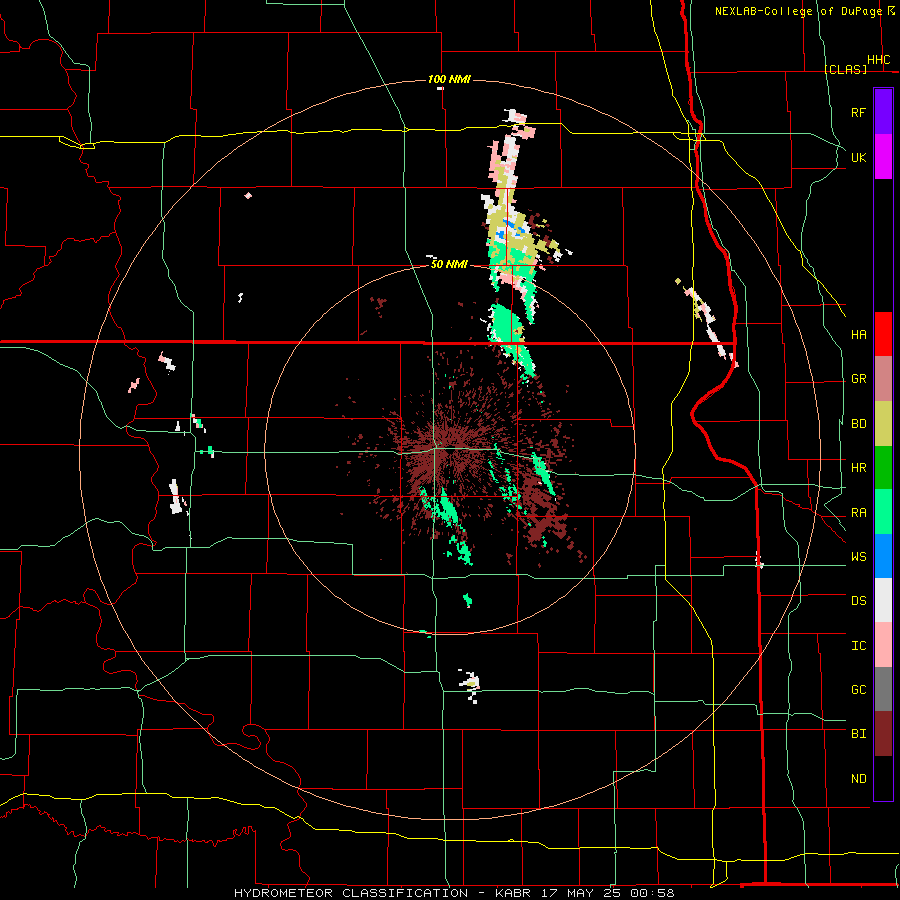This screenshot has width=900, height=900.
Task: Click the DS legend label
Action: tap(858, 601)
